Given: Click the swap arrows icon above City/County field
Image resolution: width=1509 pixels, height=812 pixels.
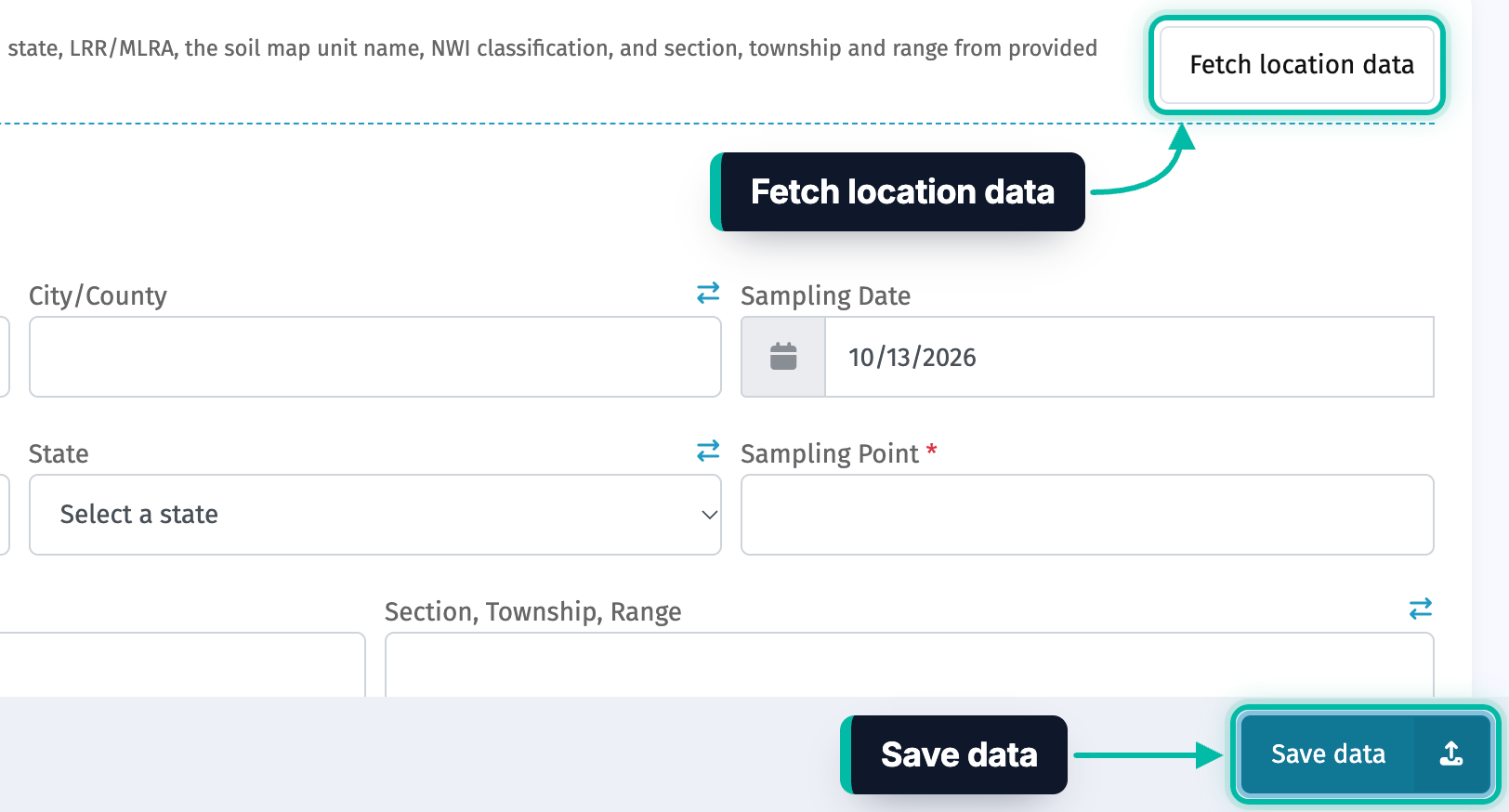Looking at the screenshot, I should 708,293.
